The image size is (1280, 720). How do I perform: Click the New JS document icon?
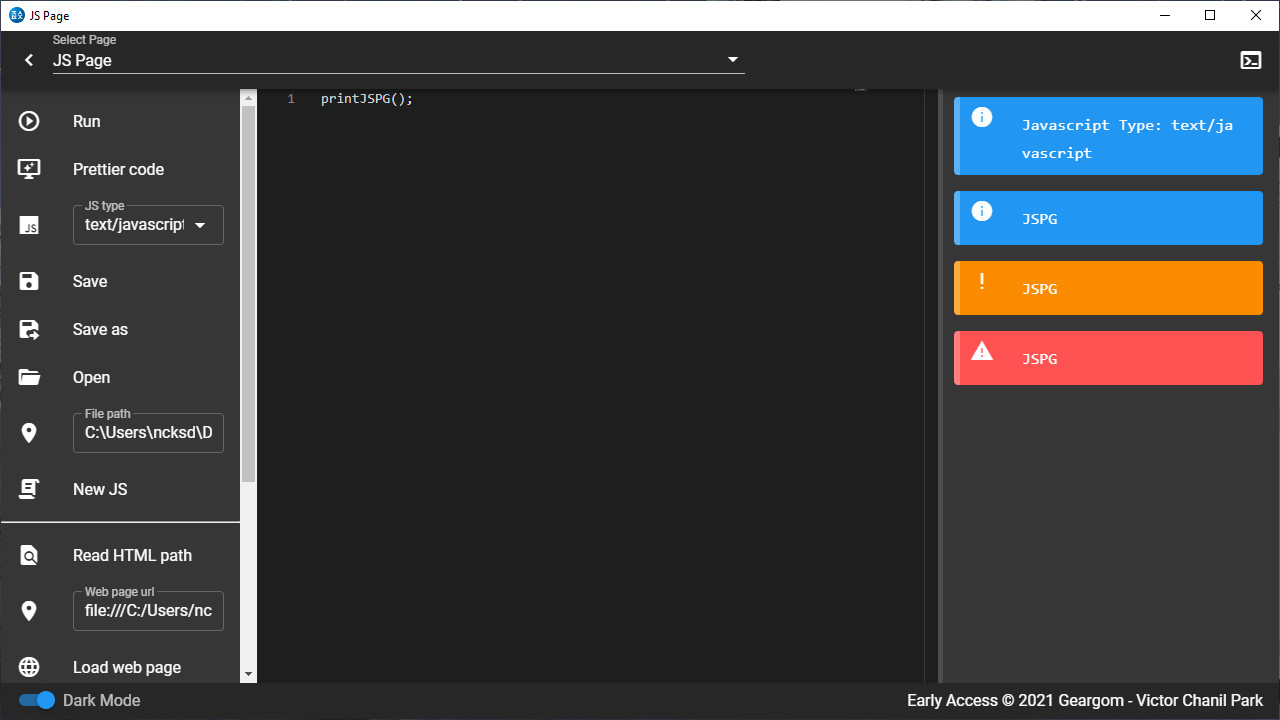[29, 489]
